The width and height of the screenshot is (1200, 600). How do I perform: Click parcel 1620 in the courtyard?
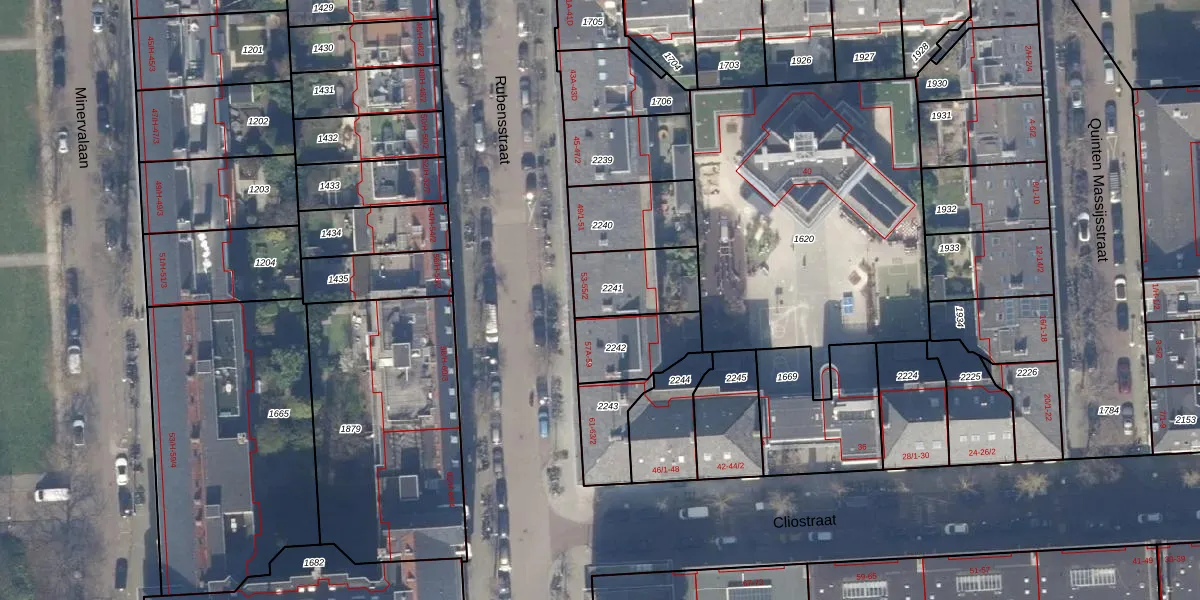point(803,239)
